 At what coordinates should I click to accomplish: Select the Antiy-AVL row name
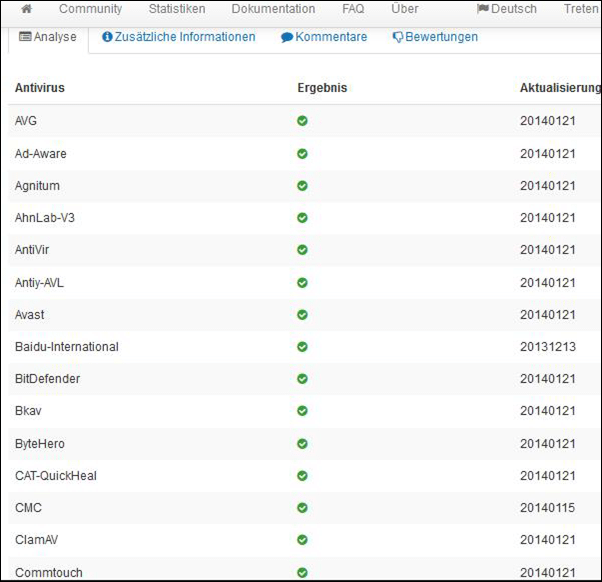[x=39, y=283]
